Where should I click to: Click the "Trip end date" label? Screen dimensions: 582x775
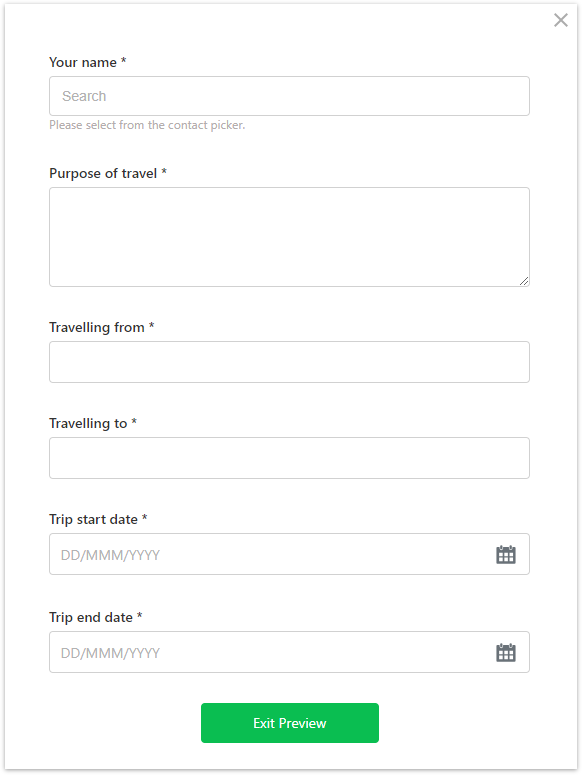tap(91, 617)
